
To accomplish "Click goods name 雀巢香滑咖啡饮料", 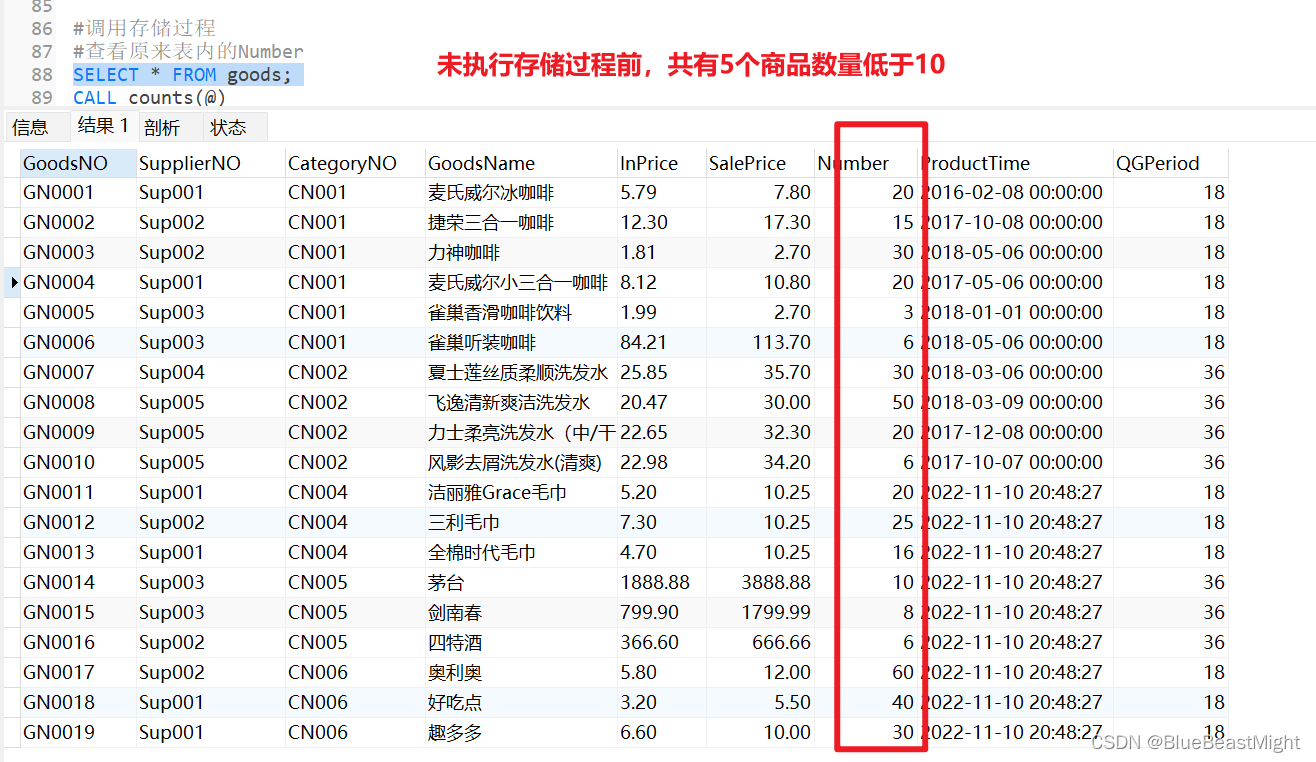I will pyautogui.click(x=500, y=312).
